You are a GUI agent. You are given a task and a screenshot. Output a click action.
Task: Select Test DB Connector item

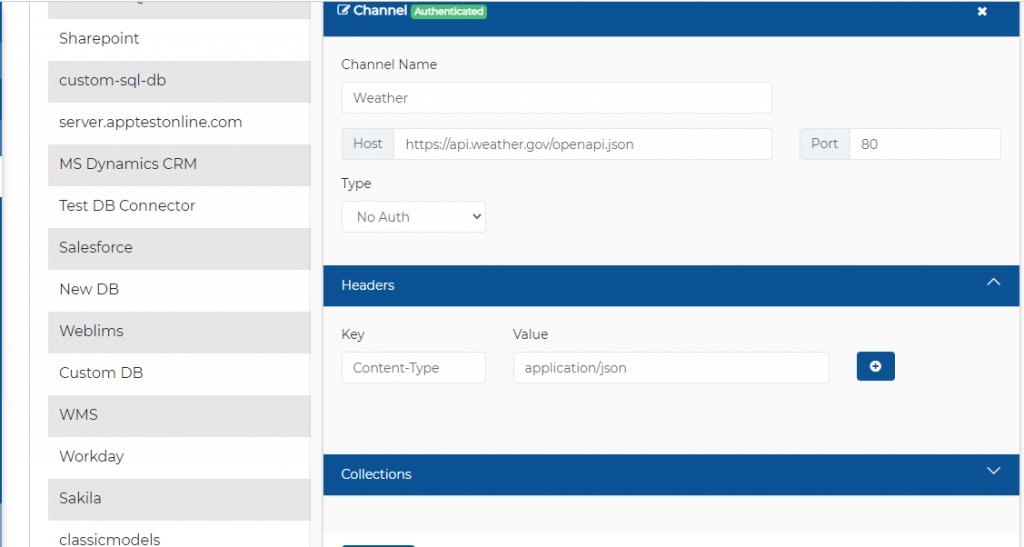127,206
